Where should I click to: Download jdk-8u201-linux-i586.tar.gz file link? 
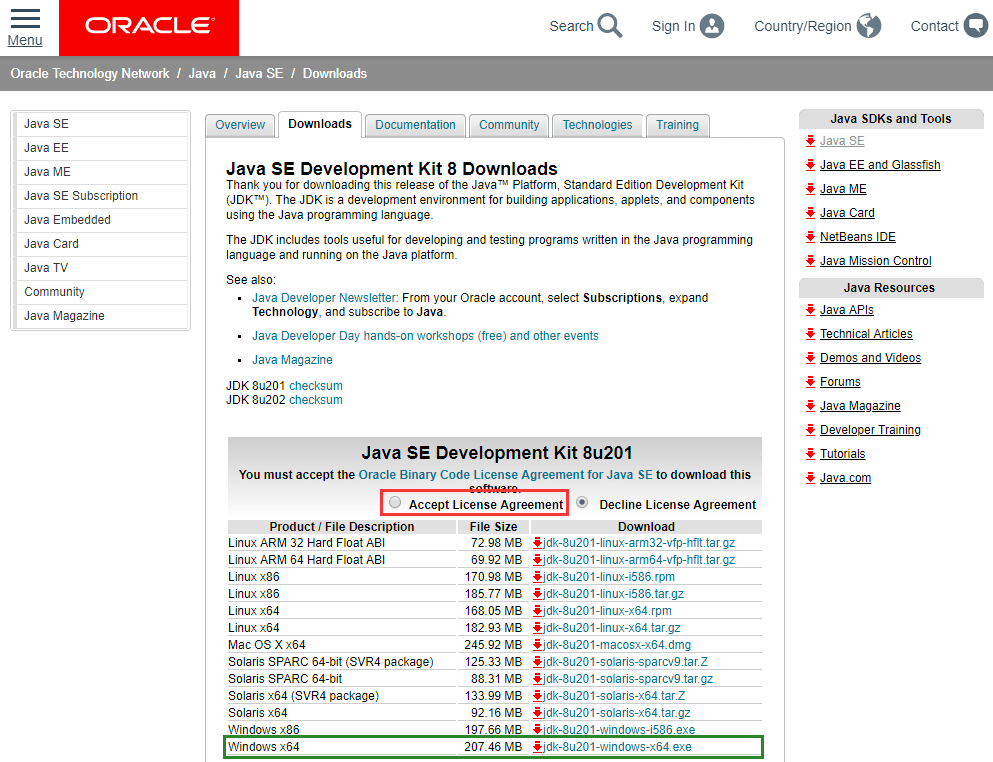[613, 594]
